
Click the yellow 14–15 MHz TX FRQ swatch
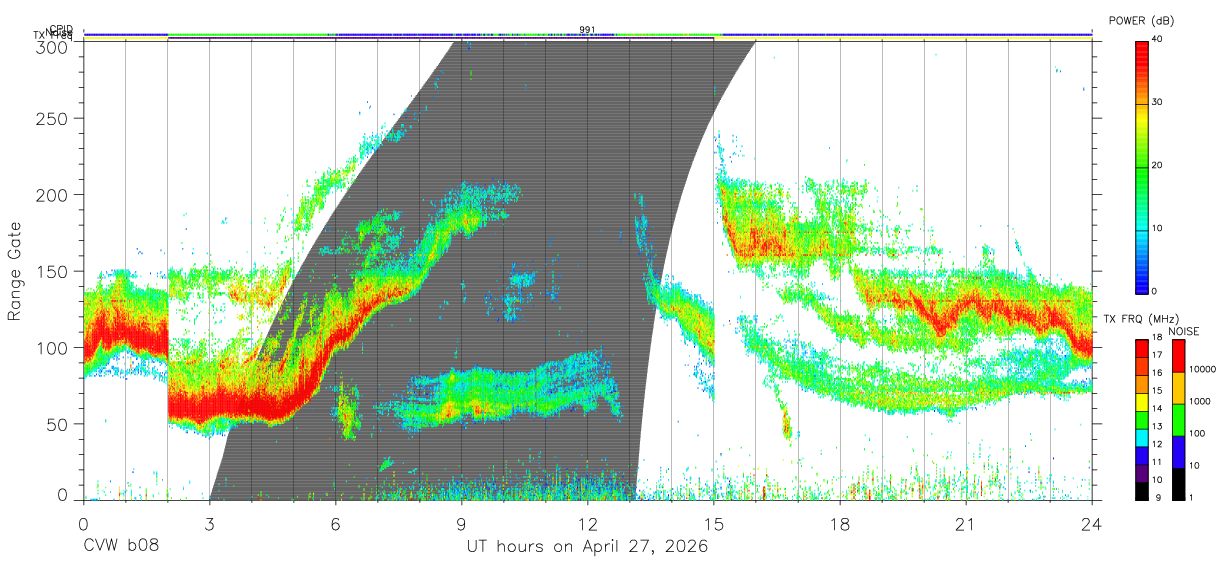1142,401
